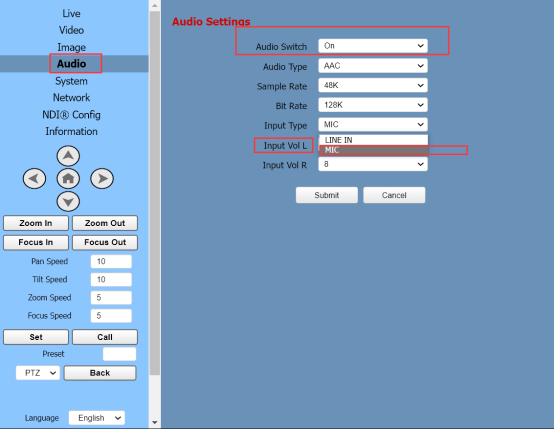
Task: Click the Pan Speed input field
Action: (x=111, y=261)
